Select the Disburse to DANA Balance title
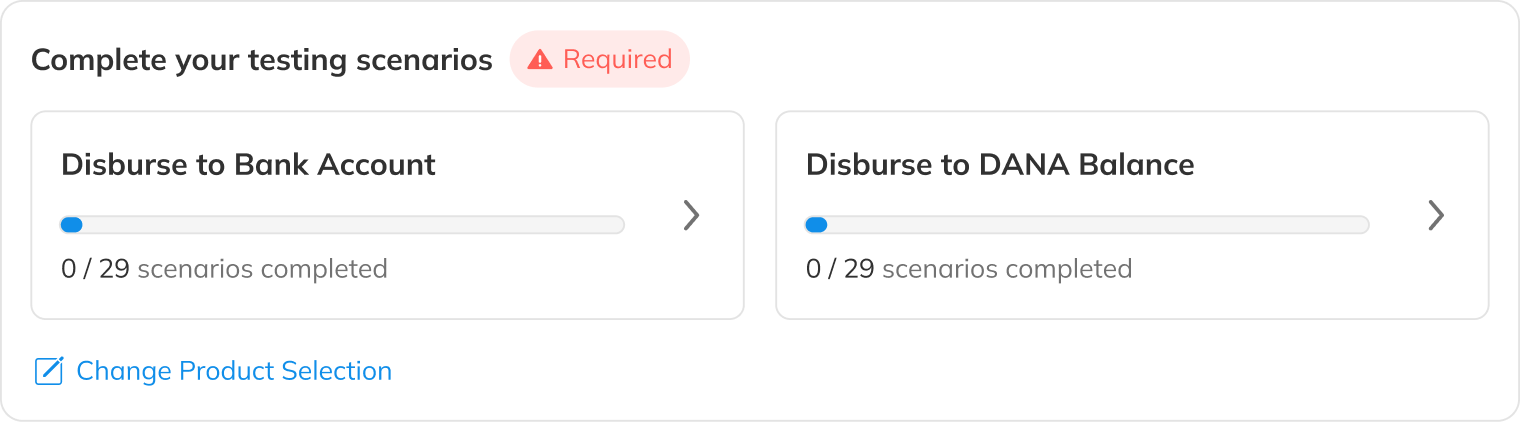Image resolution: width=1520 pixels, height=422 pixels. pyautogui.click(x=1000, y=165)
